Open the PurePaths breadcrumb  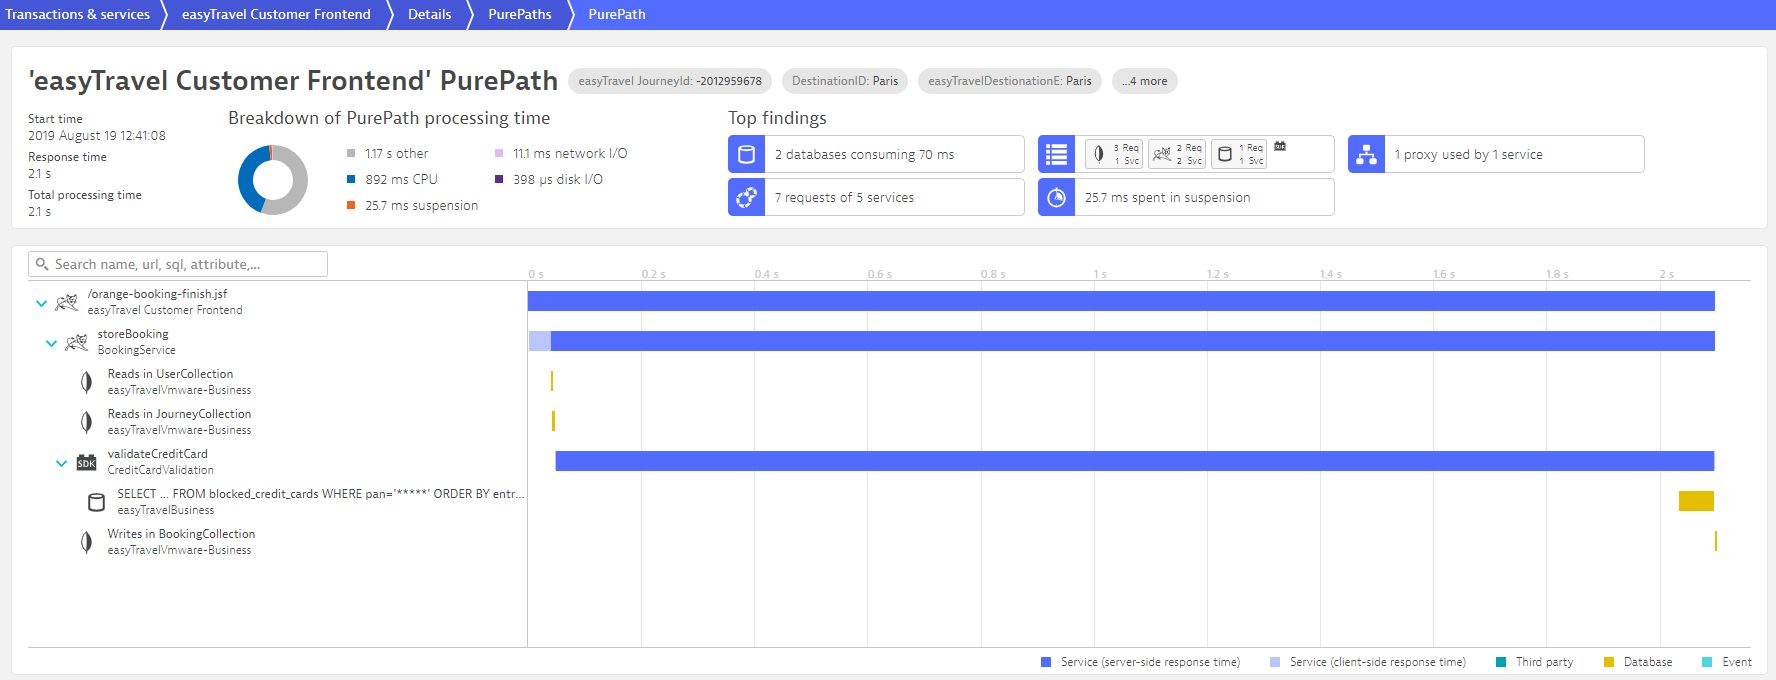coord(520,14)
